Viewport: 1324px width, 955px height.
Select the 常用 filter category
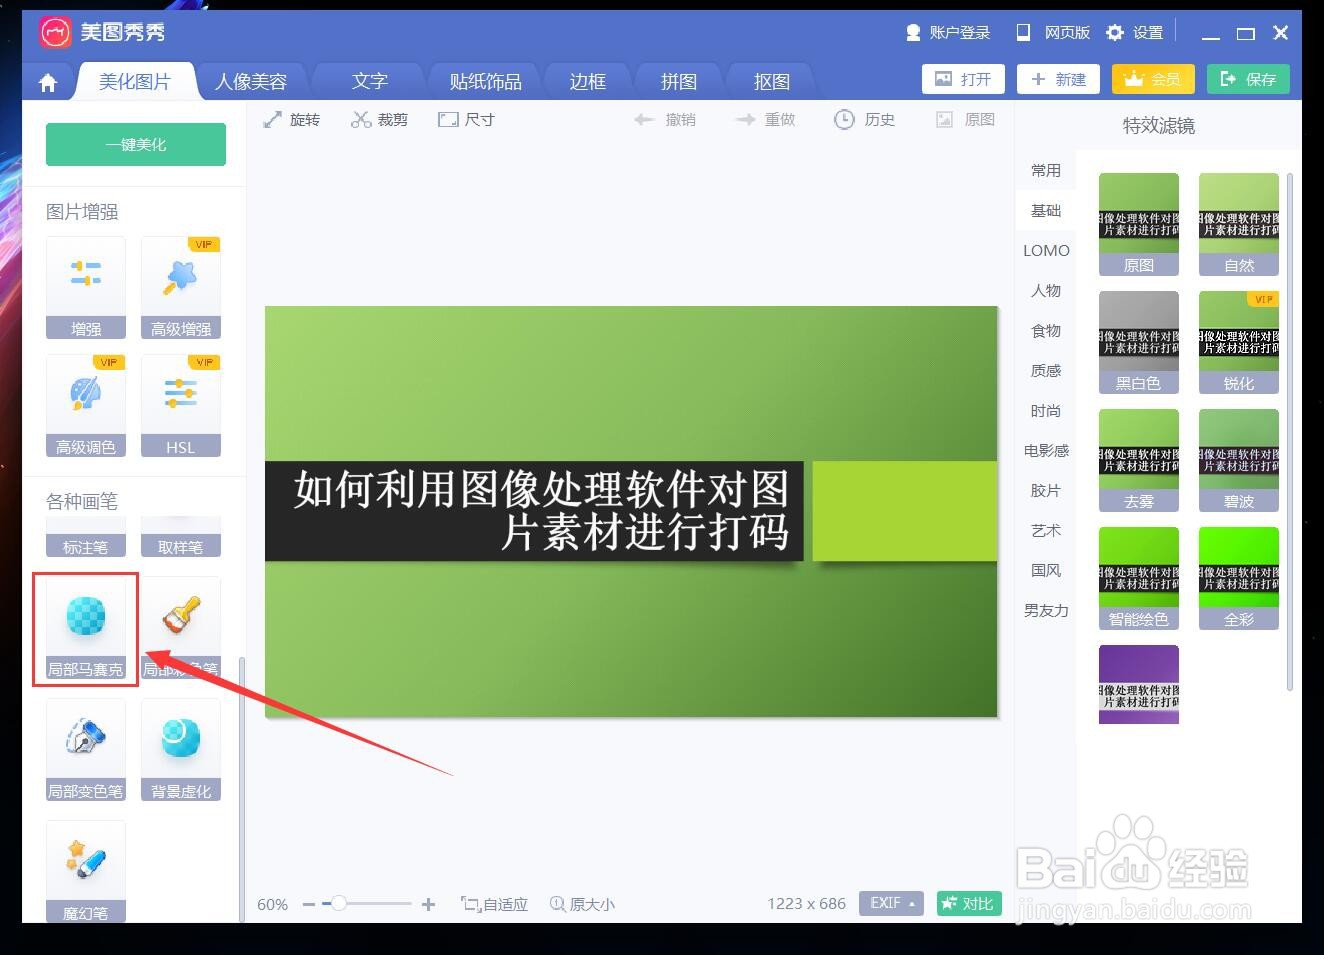tap(1046, 171)
